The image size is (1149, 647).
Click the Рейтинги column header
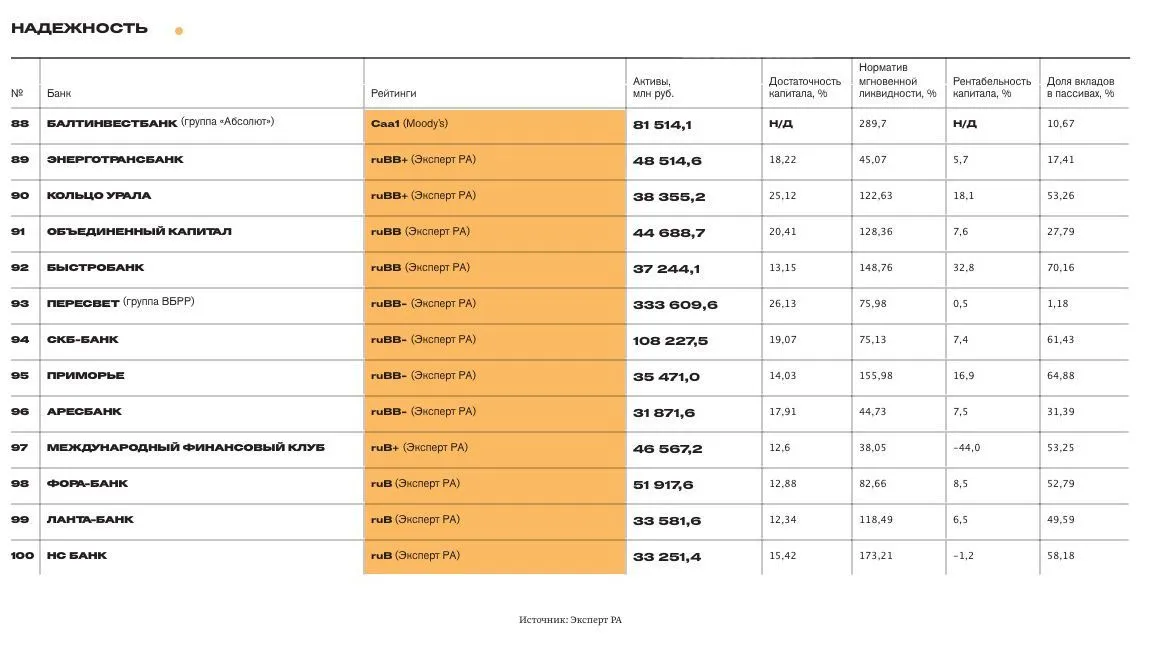point(394,93)
